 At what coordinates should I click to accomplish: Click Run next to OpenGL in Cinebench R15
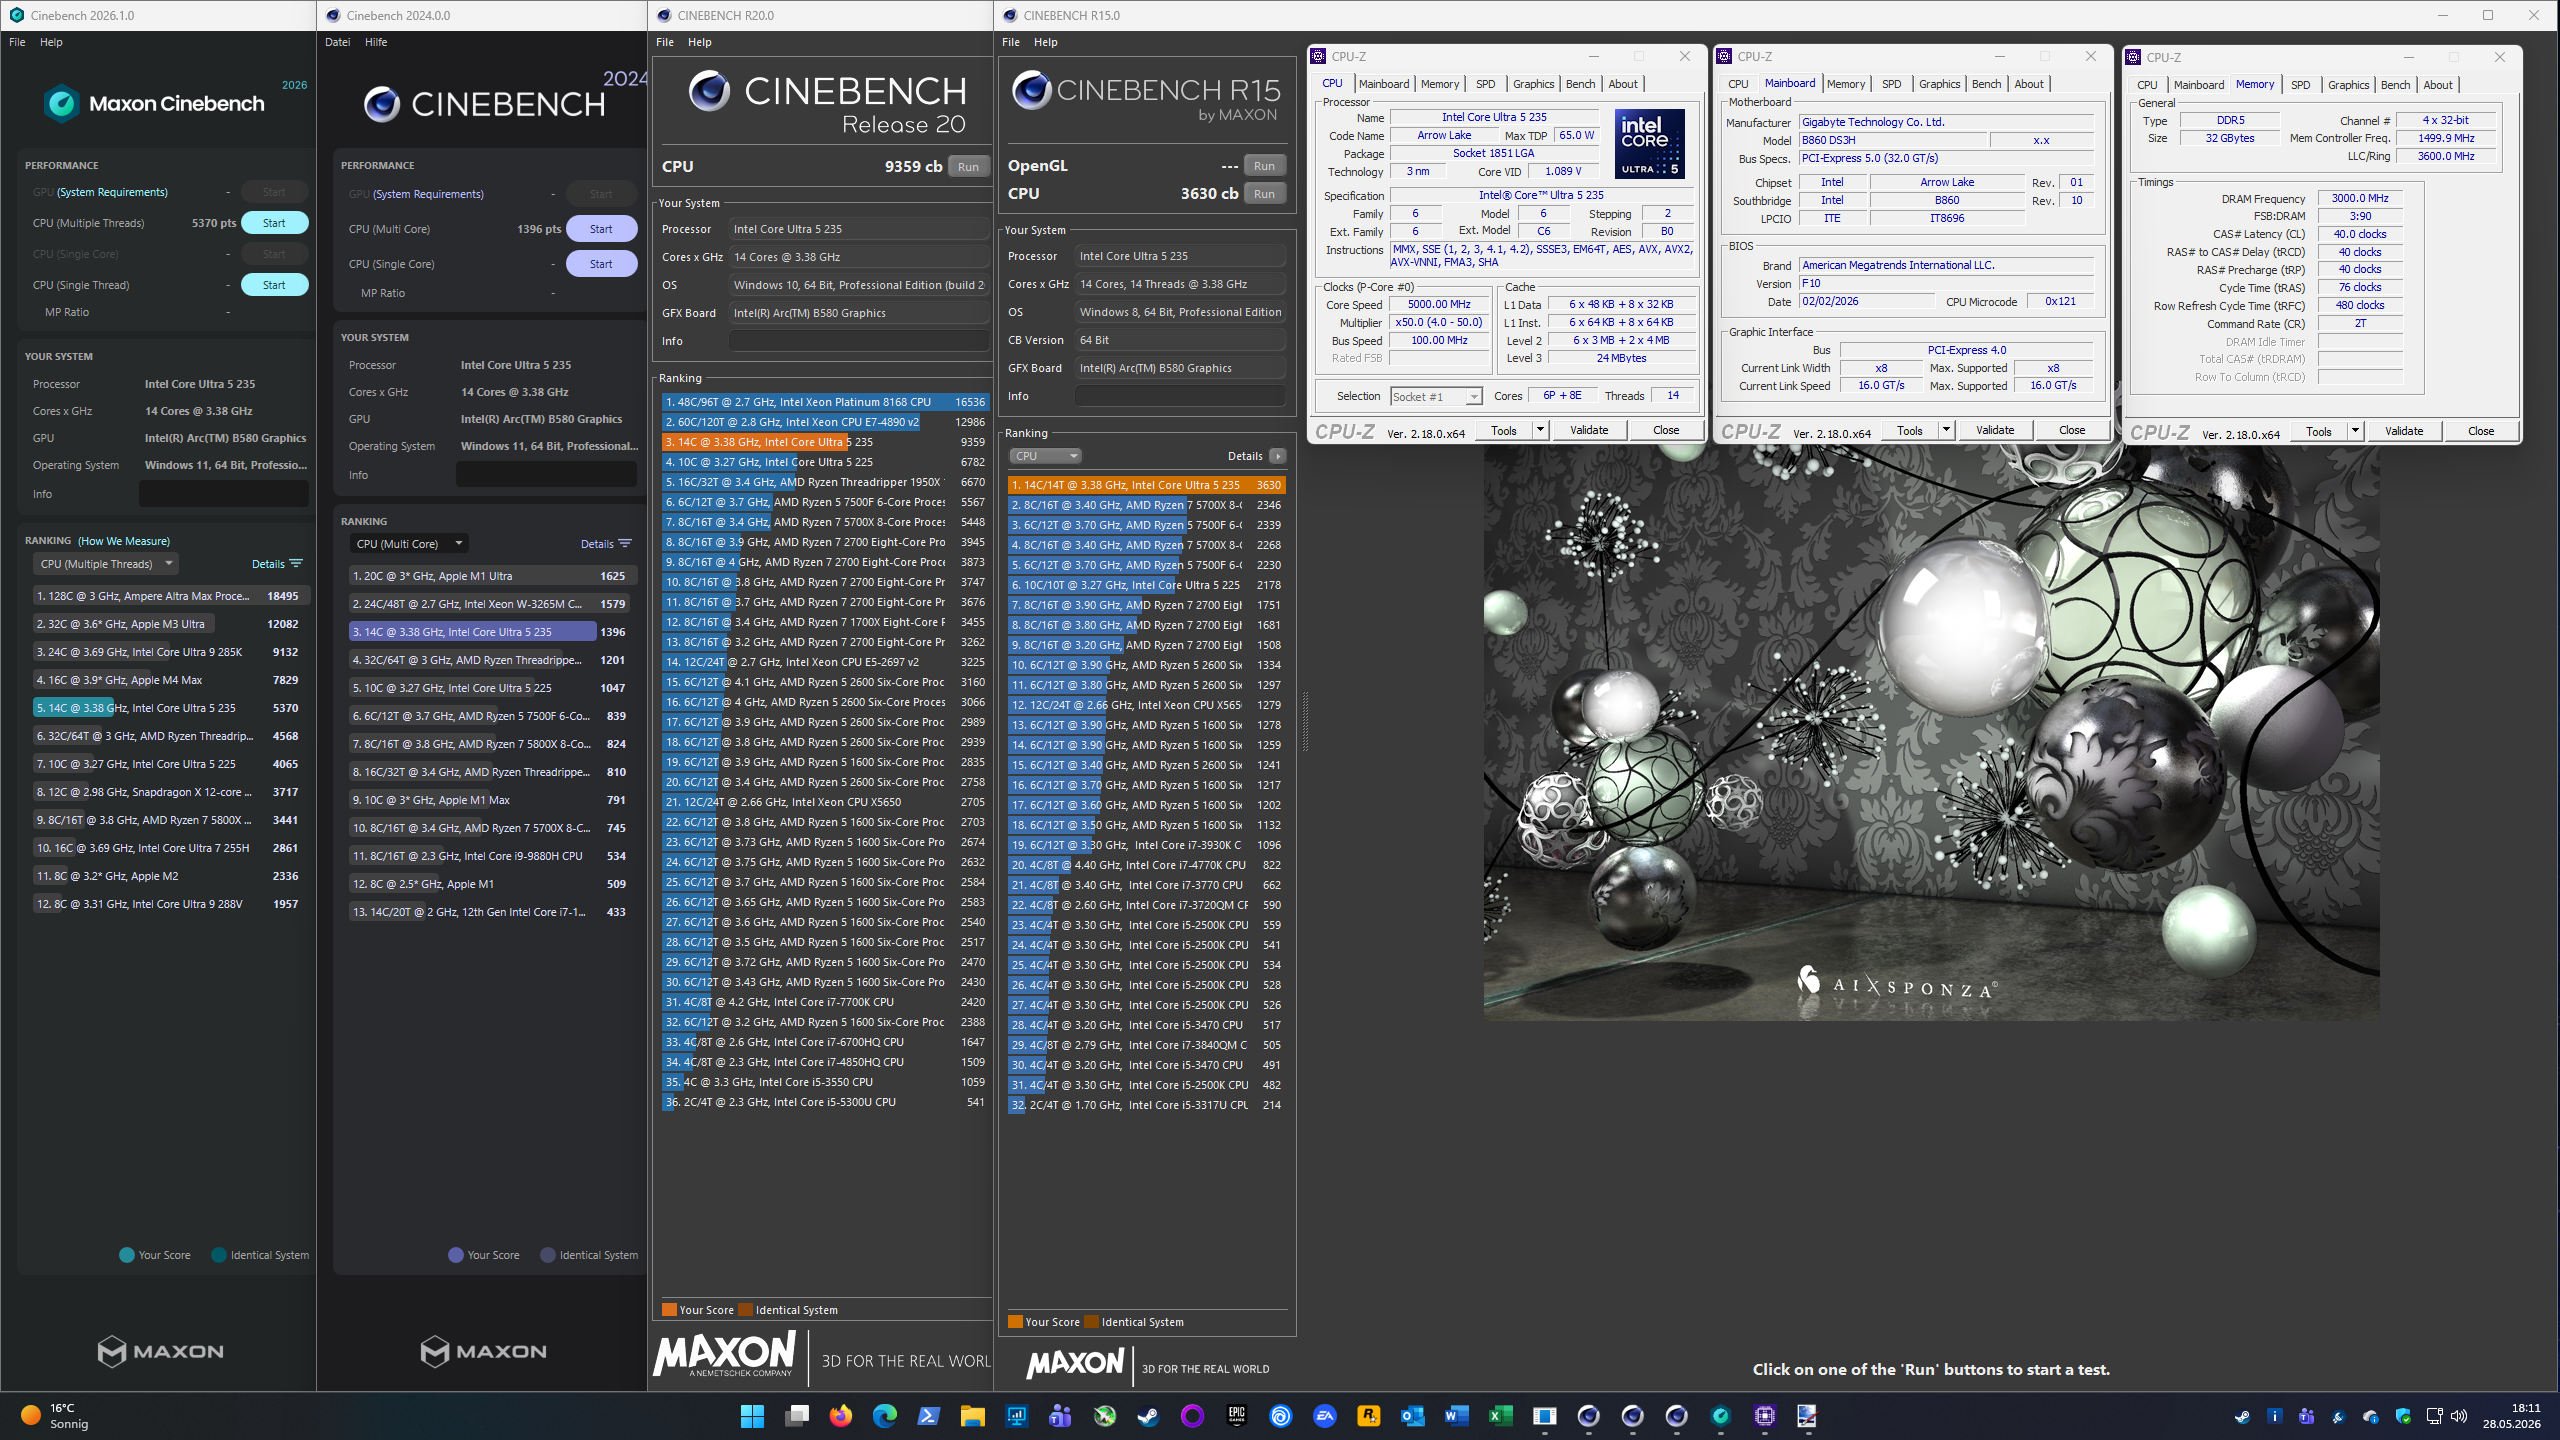pos(1264,166)
